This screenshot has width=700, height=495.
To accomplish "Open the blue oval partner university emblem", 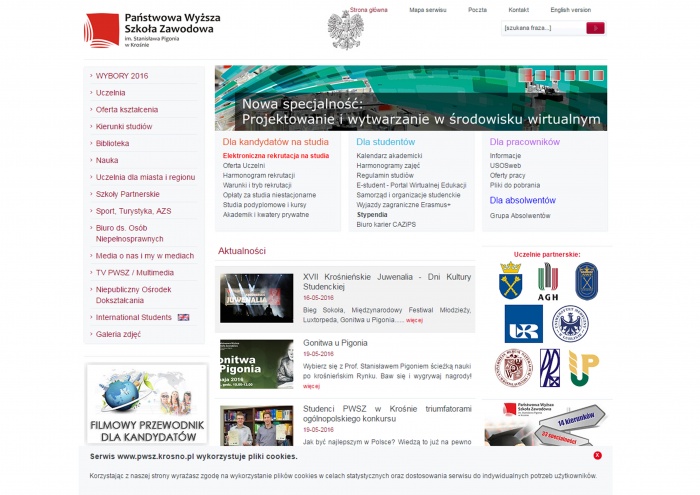I will pyautogui.click(x=586, y=281).
